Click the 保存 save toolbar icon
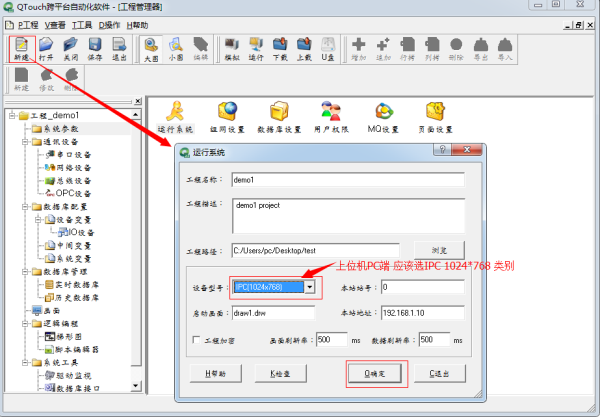600x417 pixels. 95,49
